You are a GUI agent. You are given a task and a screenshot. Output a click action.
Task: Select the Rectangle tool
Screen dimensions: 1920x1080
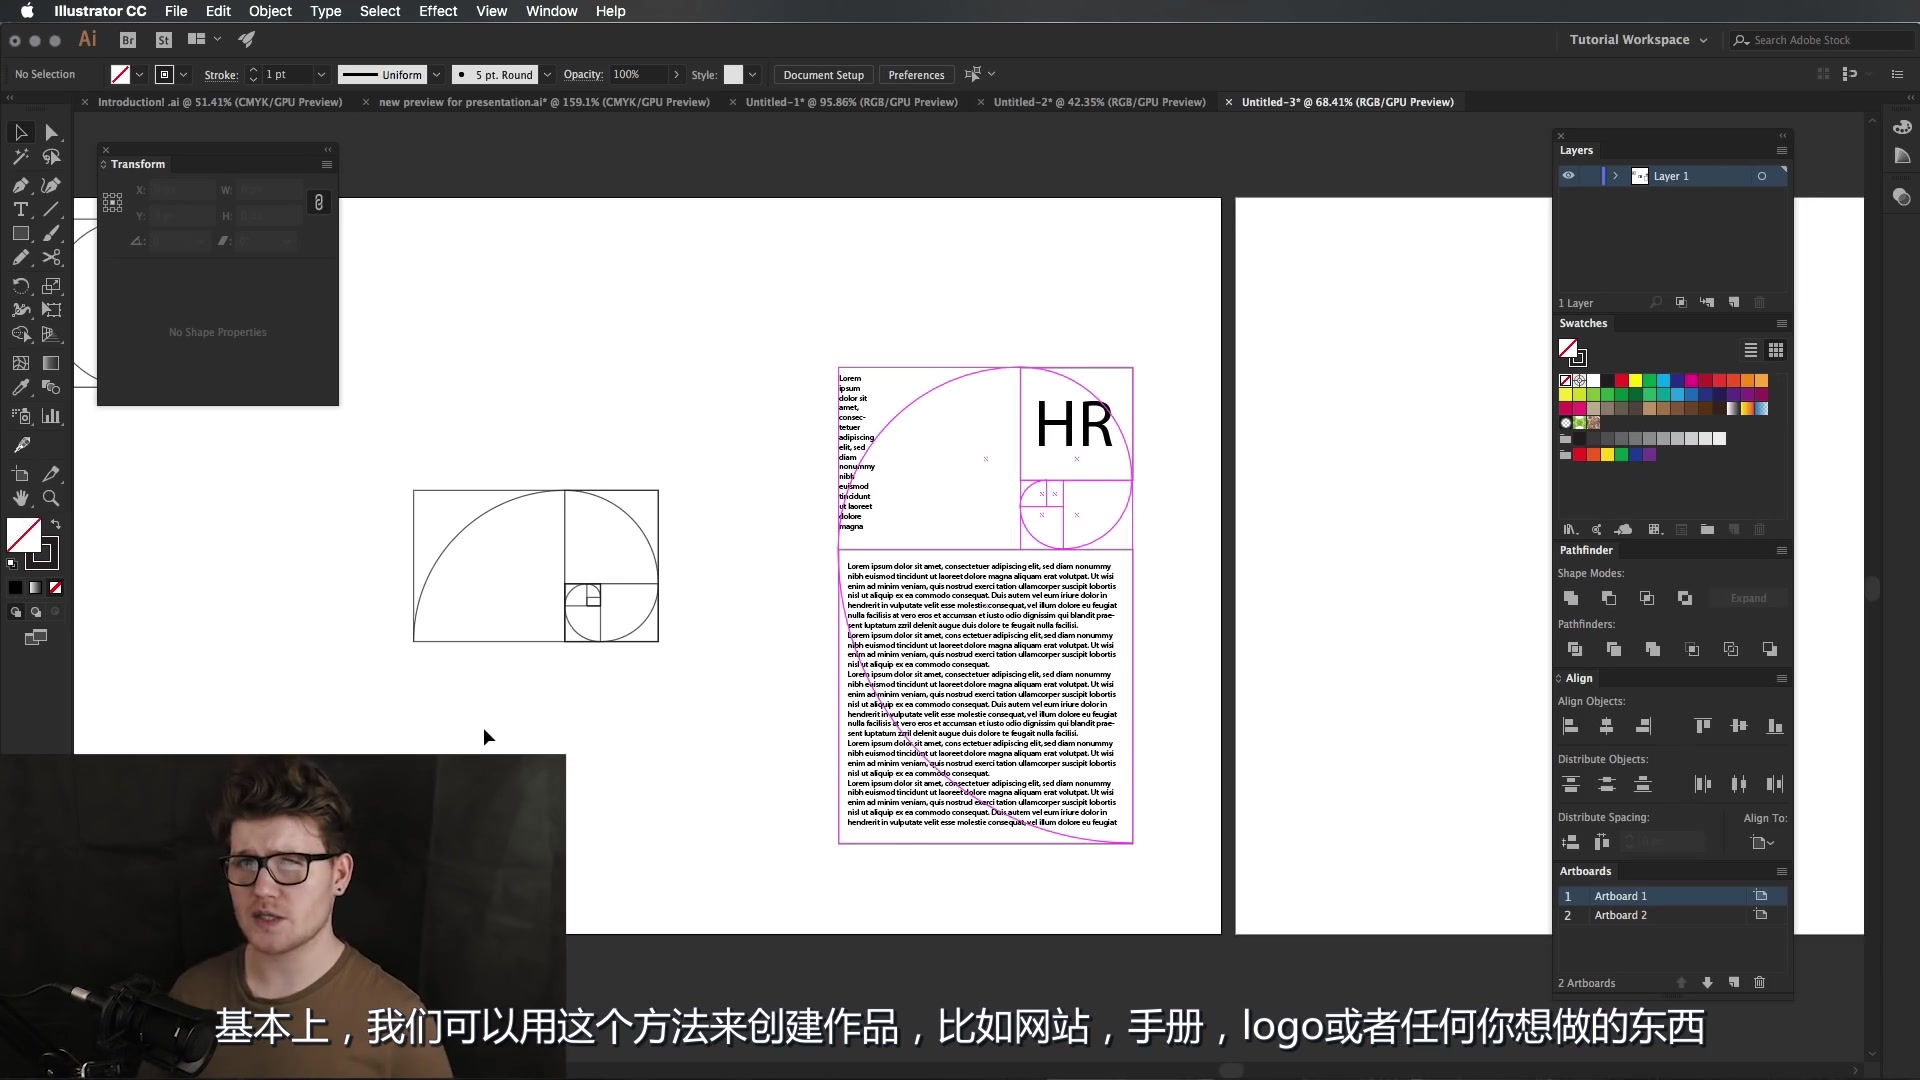point(20,233)
